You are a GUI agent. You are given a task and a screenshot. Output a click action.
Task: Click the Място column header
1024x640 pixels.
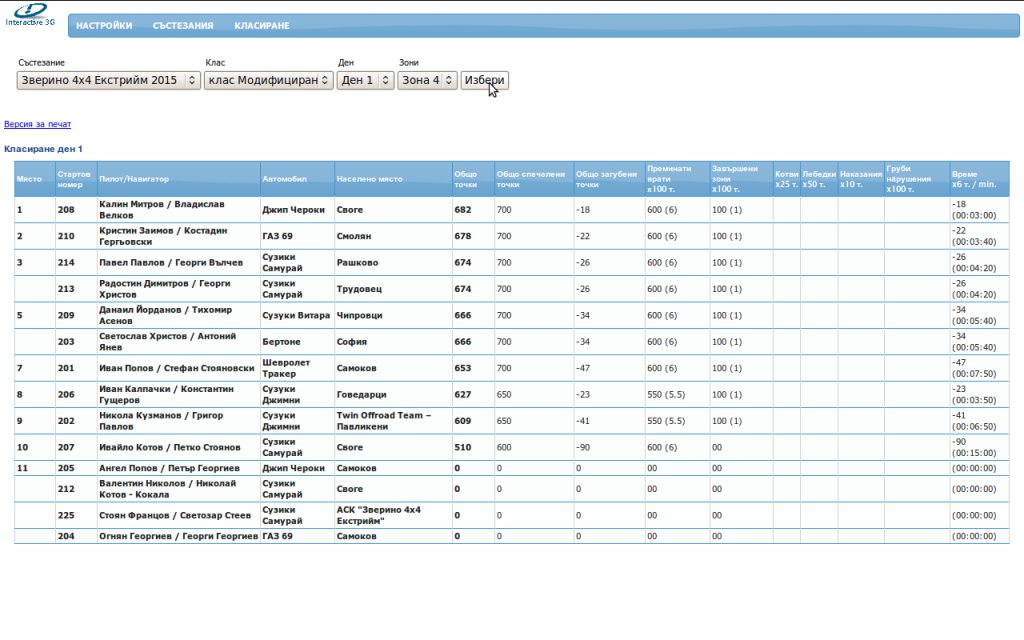(x=29, y=179)
